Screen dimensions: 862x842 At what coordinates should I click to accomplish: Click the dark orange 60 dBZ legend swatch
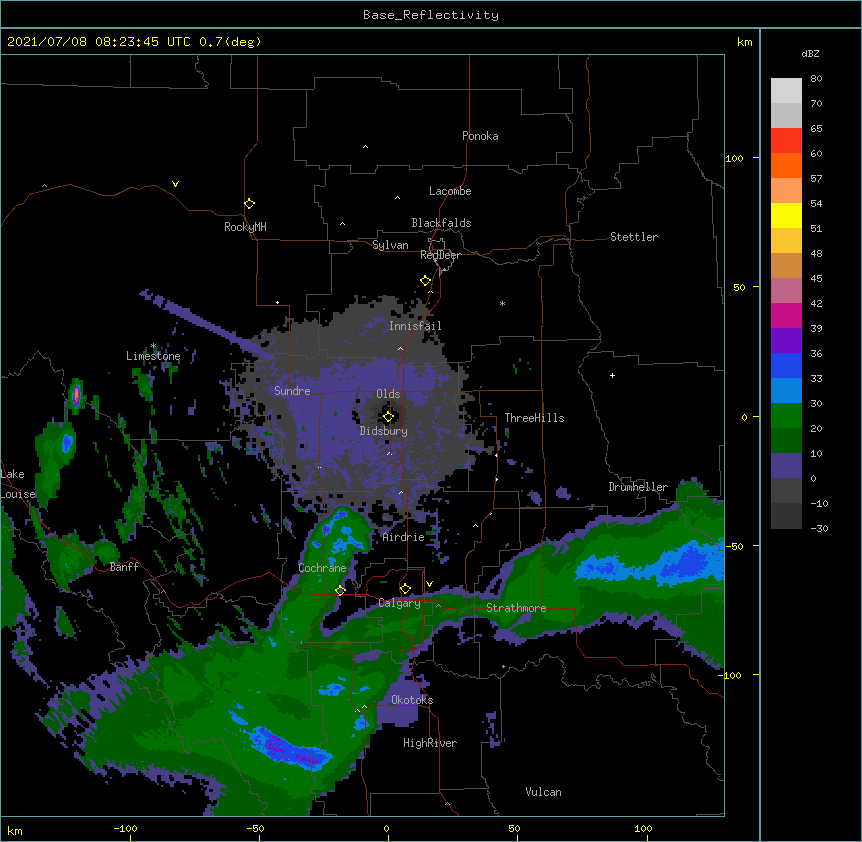pos(786,165)
